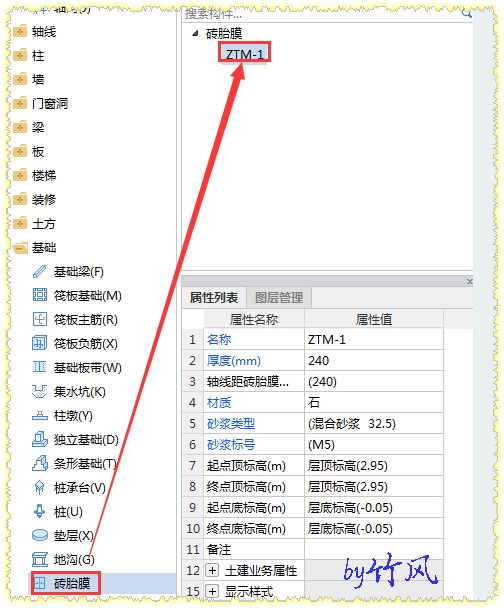Expand the 装修 folder
Image resolution: width=504 pixels, height=608 pixels.
tap(20, 200)
